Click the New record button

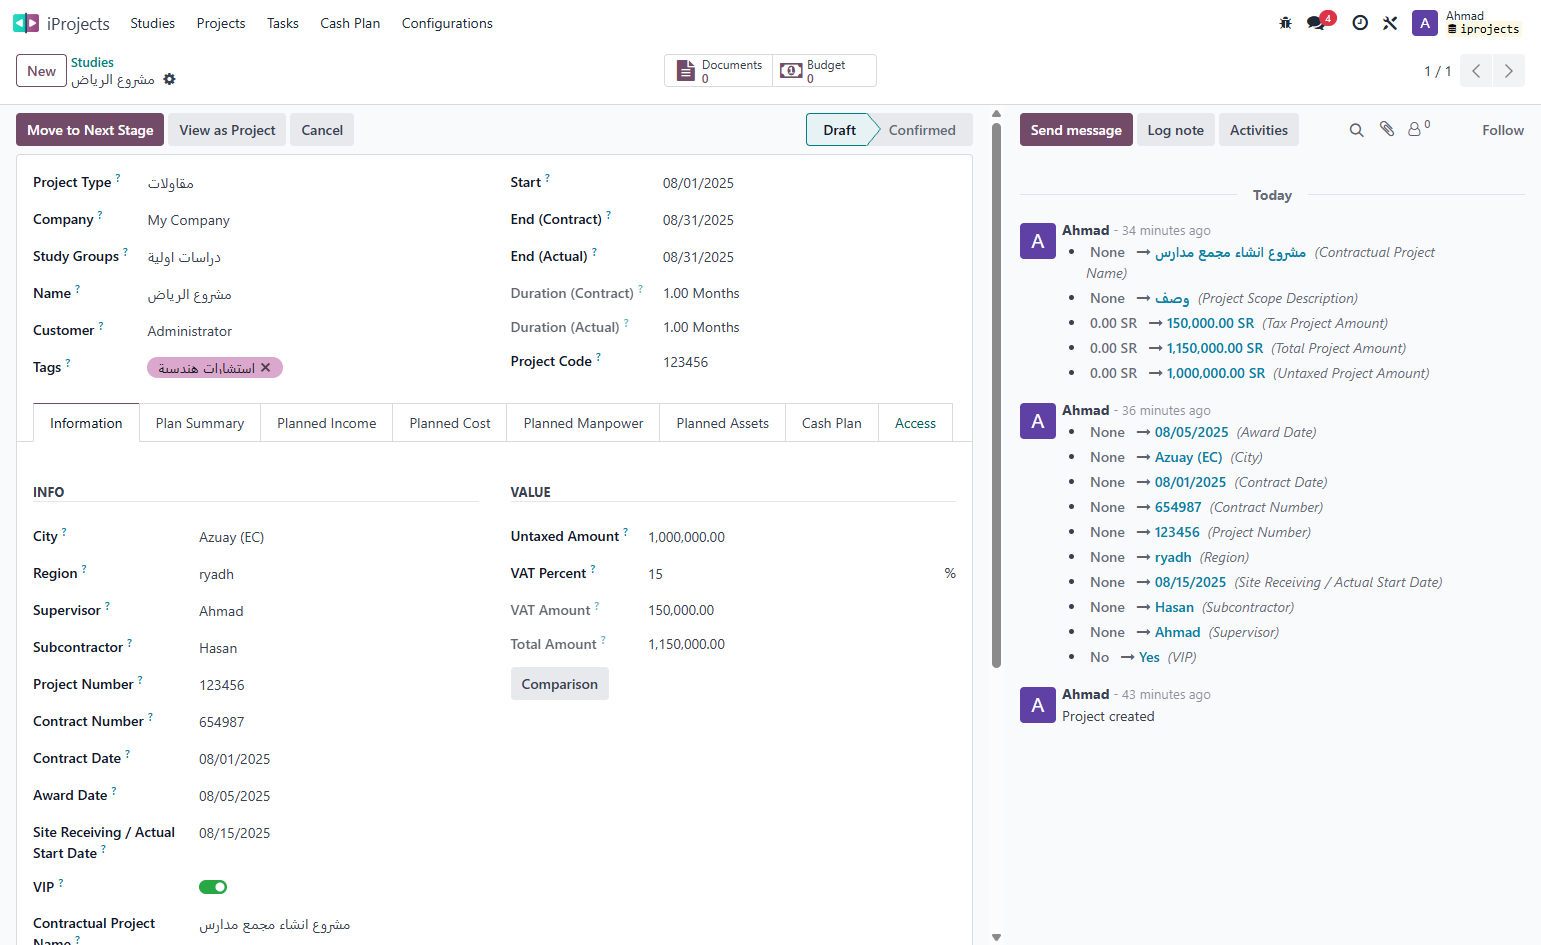[x=42, y=71]
